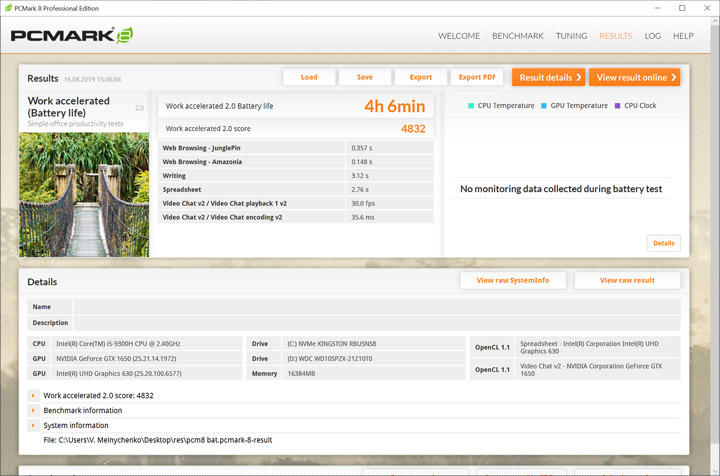This screenshot has width=720, height=476.
Task: Click the PCMark 8 logo
Action: 72,35
